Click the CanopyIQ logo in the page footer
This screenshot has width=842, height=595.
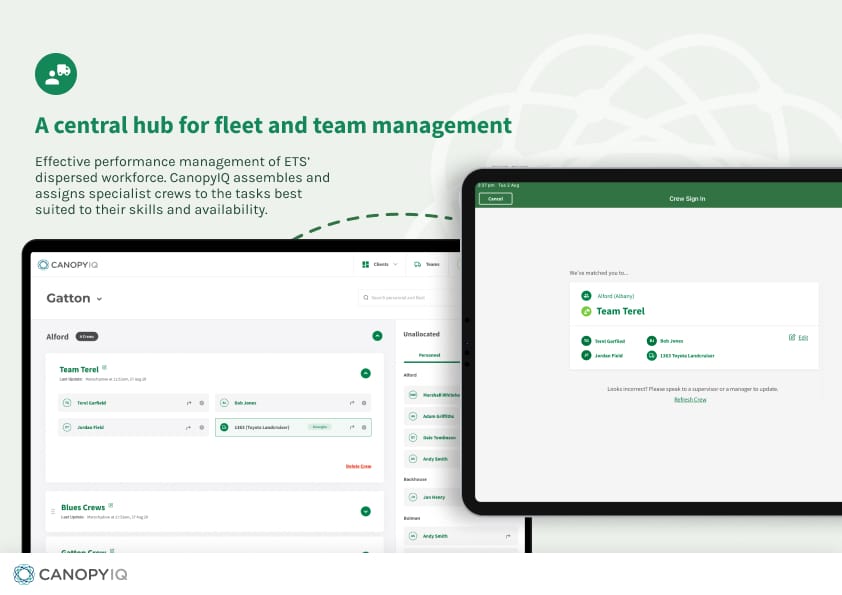click(x=70, y=575)
